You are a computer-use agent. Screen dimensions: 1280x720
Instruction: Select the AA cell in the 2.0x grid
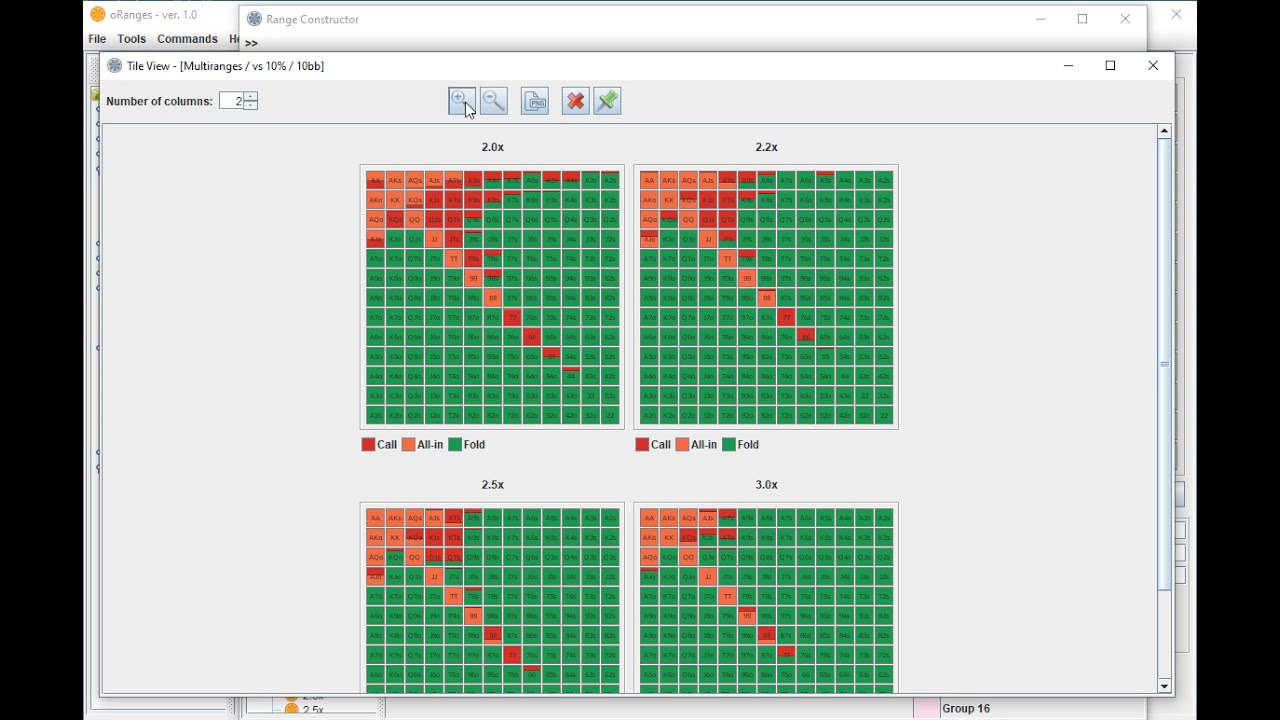point(375,181)
